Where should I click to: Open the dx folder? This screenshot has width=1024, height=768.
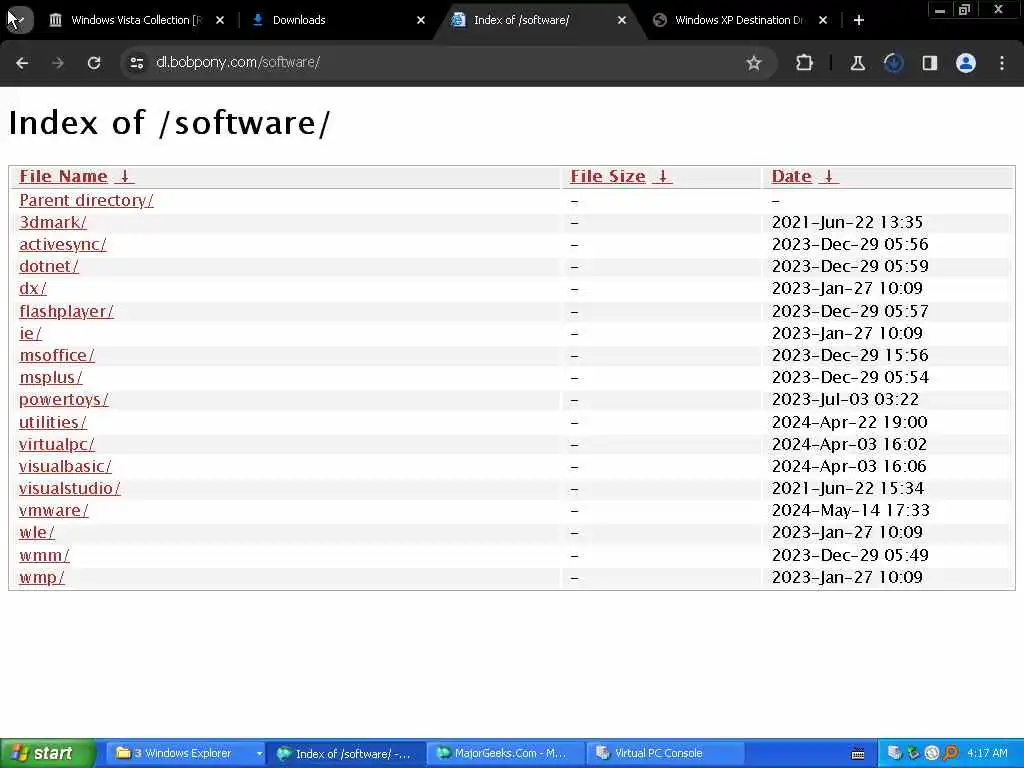click(33, 289)
